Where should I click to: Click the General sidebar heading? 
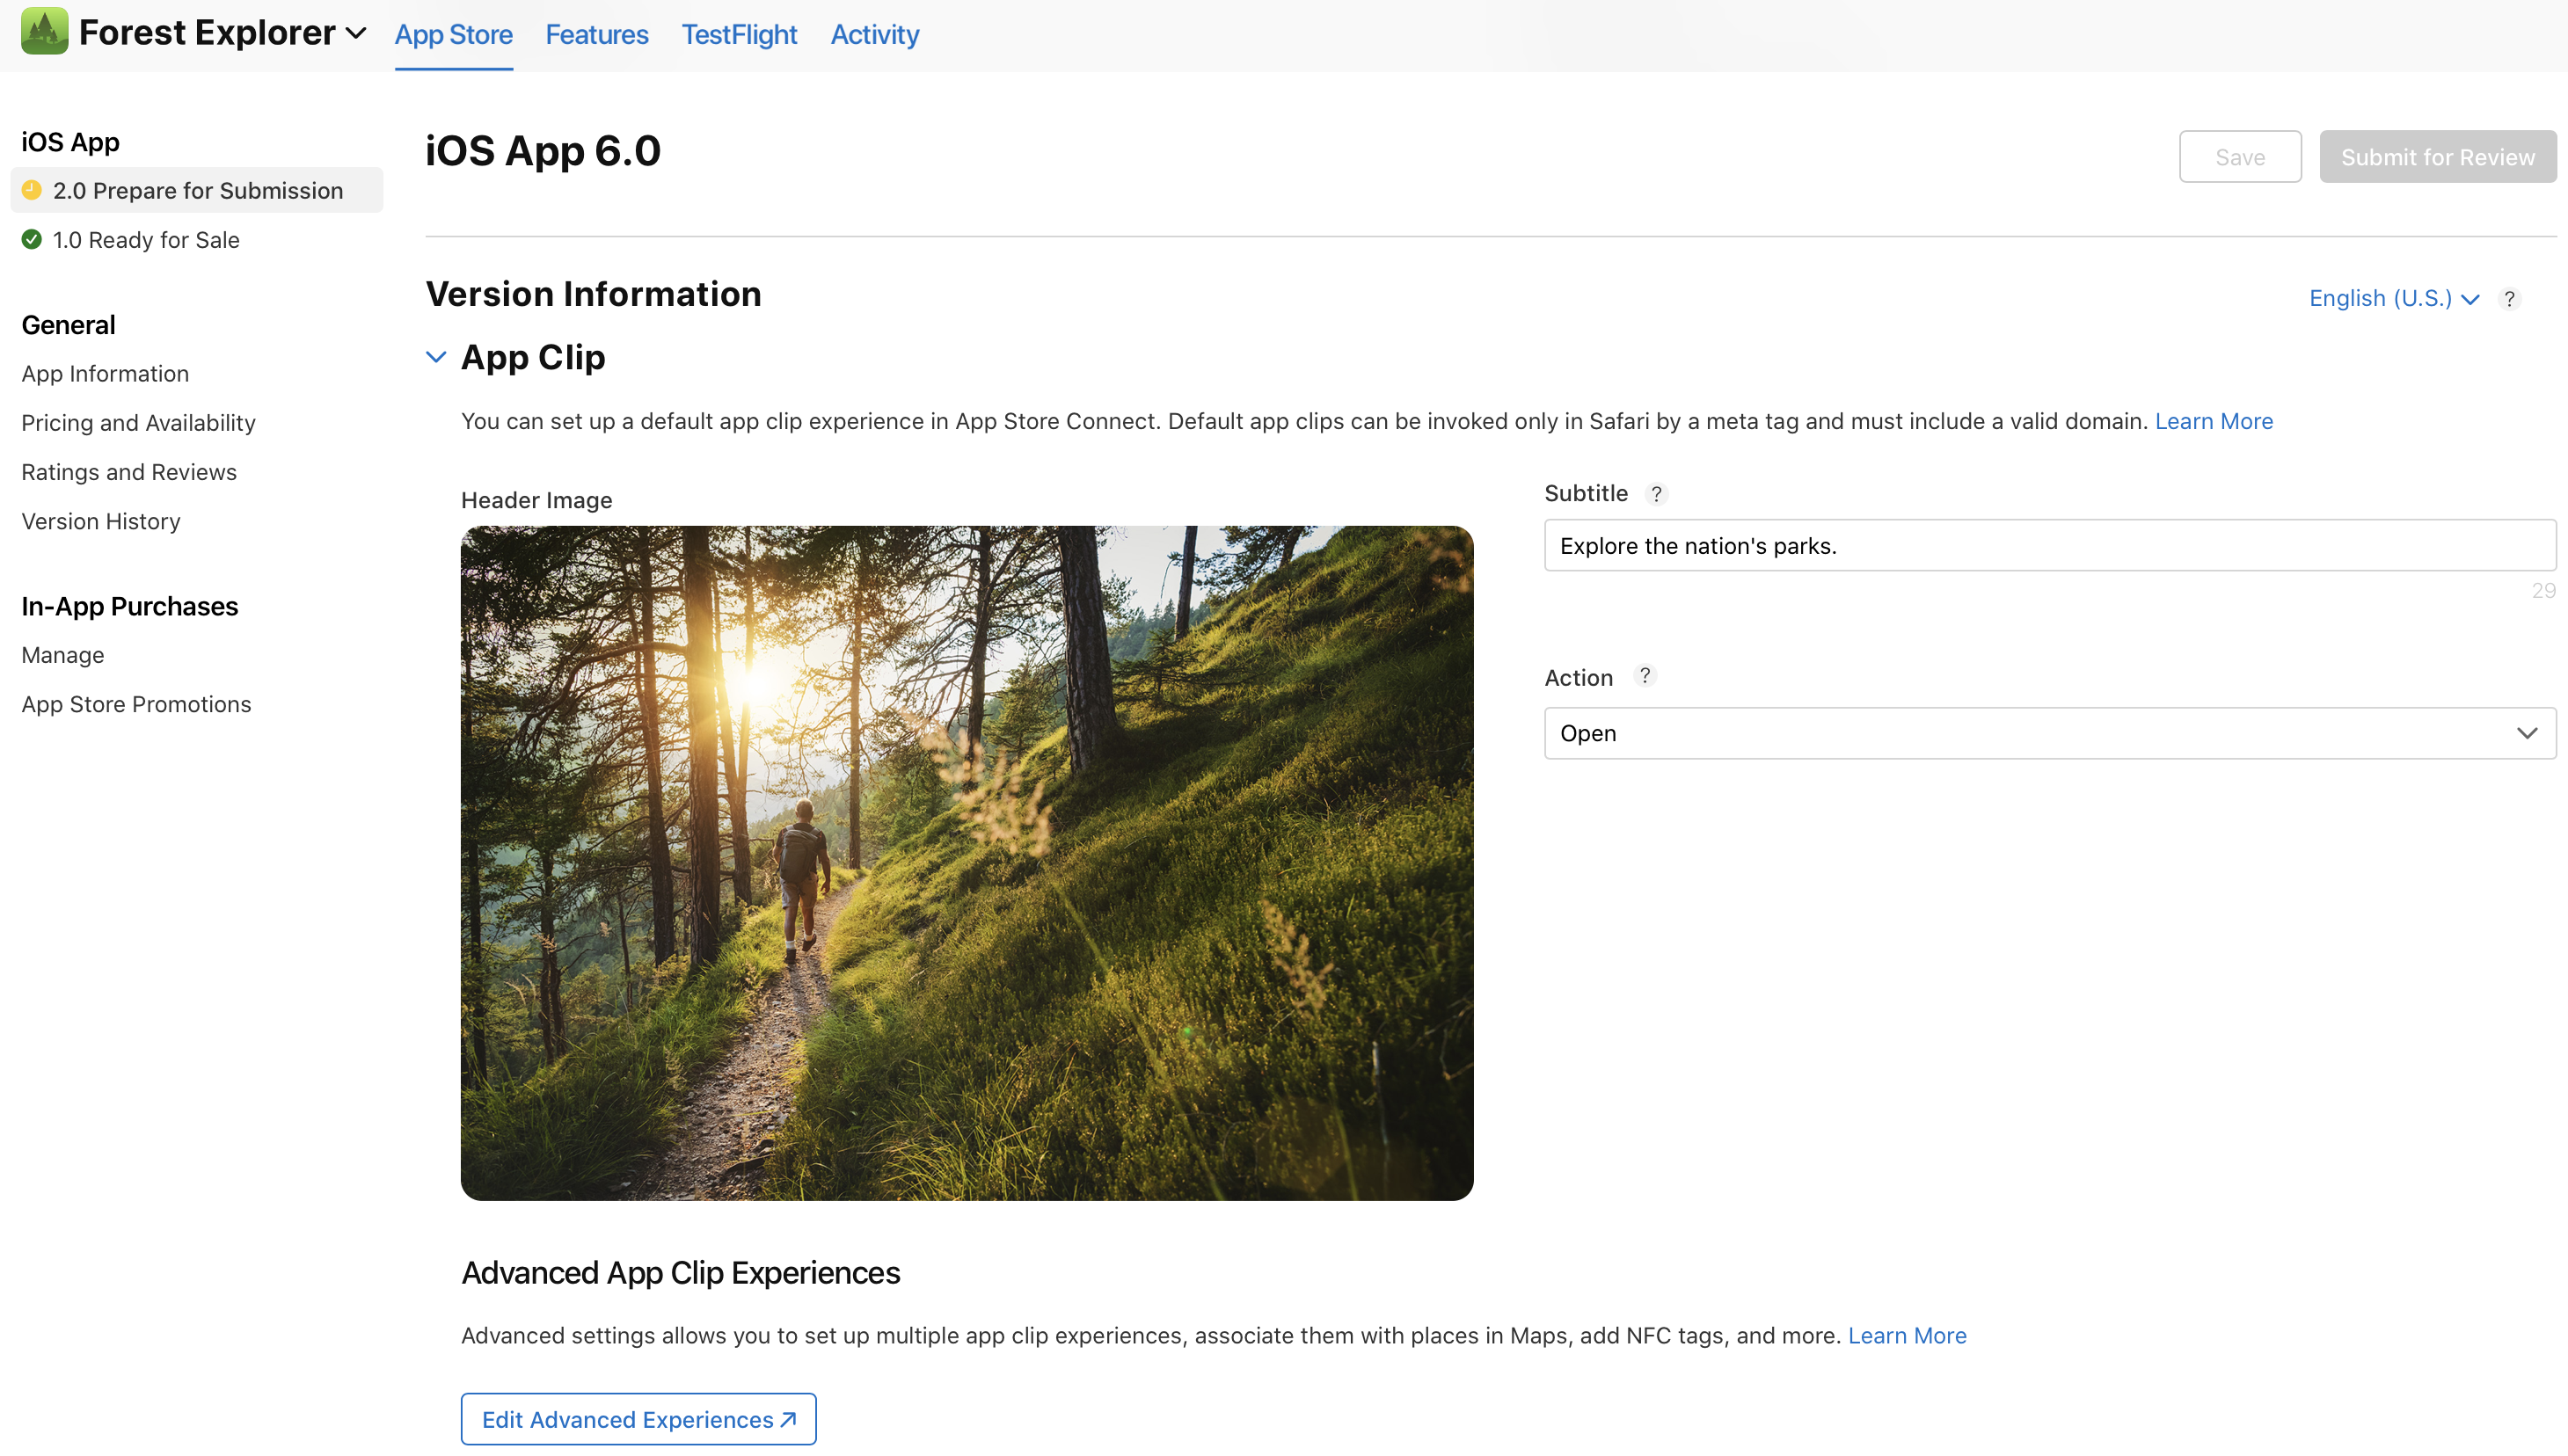click(x=68, y=325)
